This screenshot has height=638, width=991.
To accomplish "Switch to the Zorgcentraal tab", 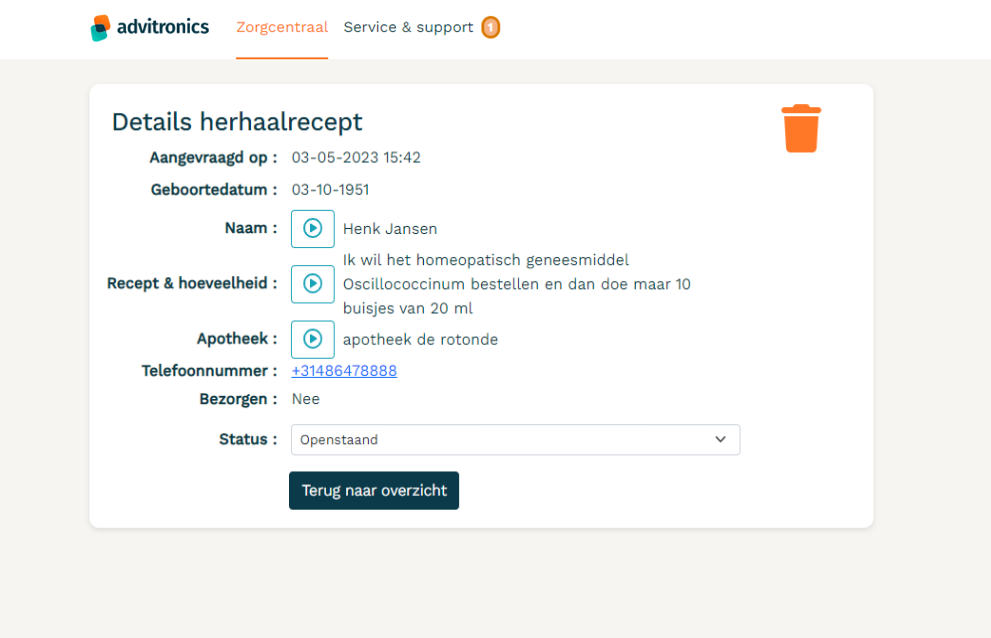I will pos(281,28).
